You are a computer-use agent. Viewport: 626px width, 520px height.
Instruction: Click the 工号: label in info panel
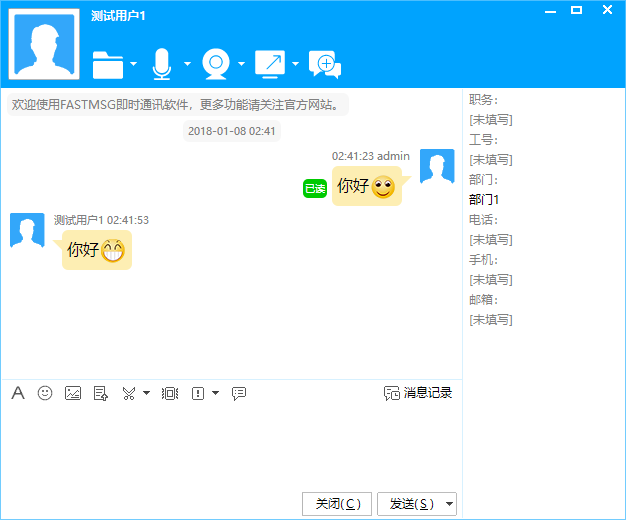click(483, 139)
